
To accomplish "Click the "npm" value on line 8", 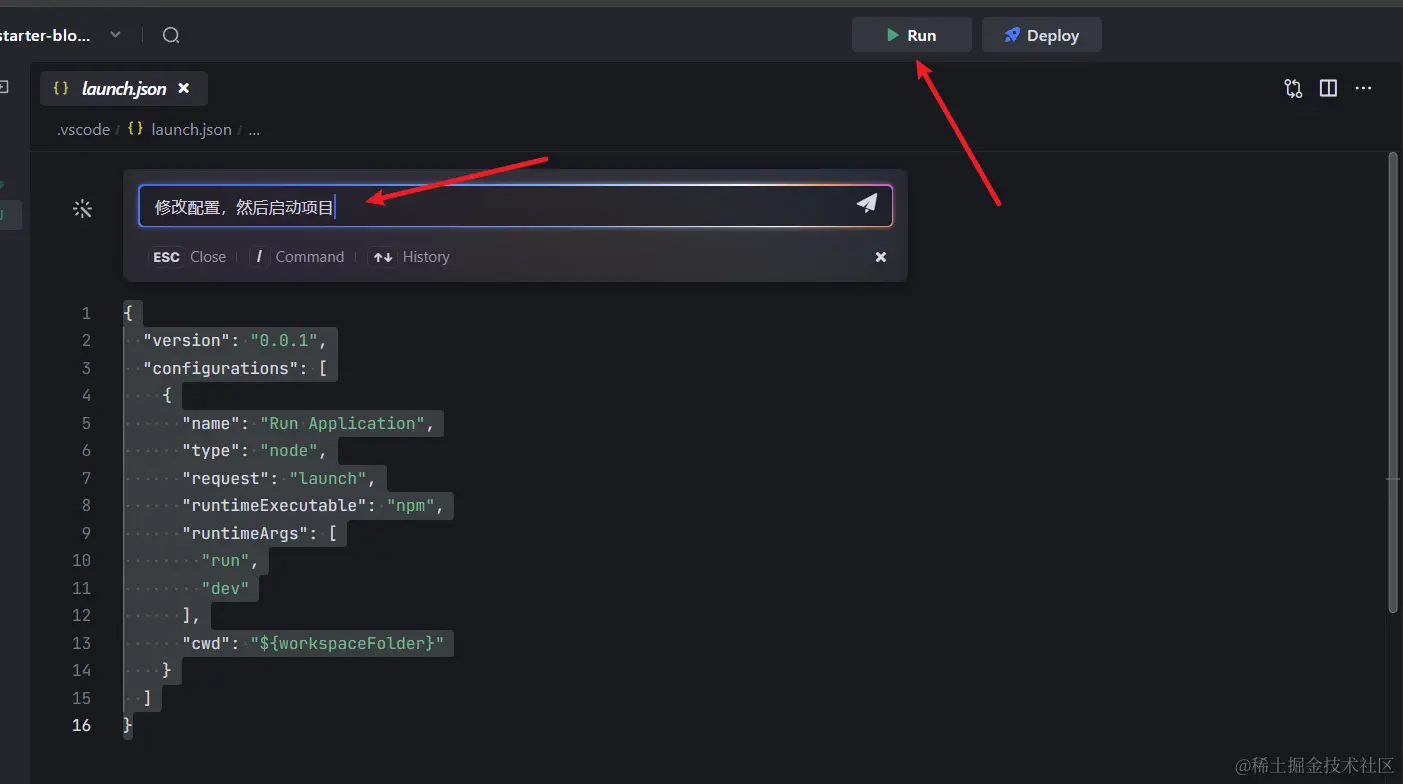I will click(x=411, y=505).
